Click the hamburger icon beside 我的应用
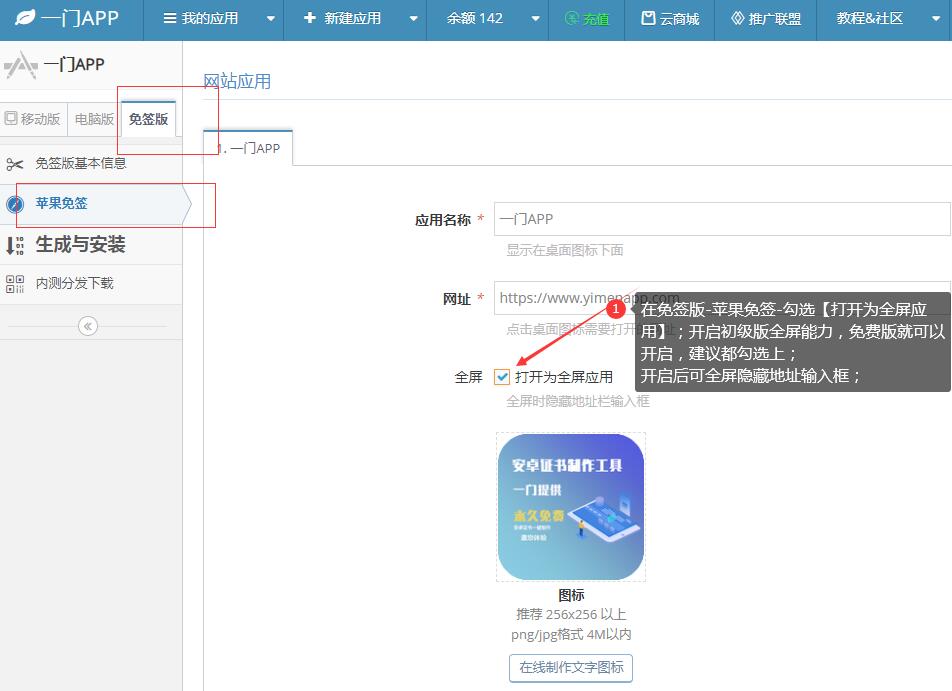952x691 pixels. click(170, 18)
